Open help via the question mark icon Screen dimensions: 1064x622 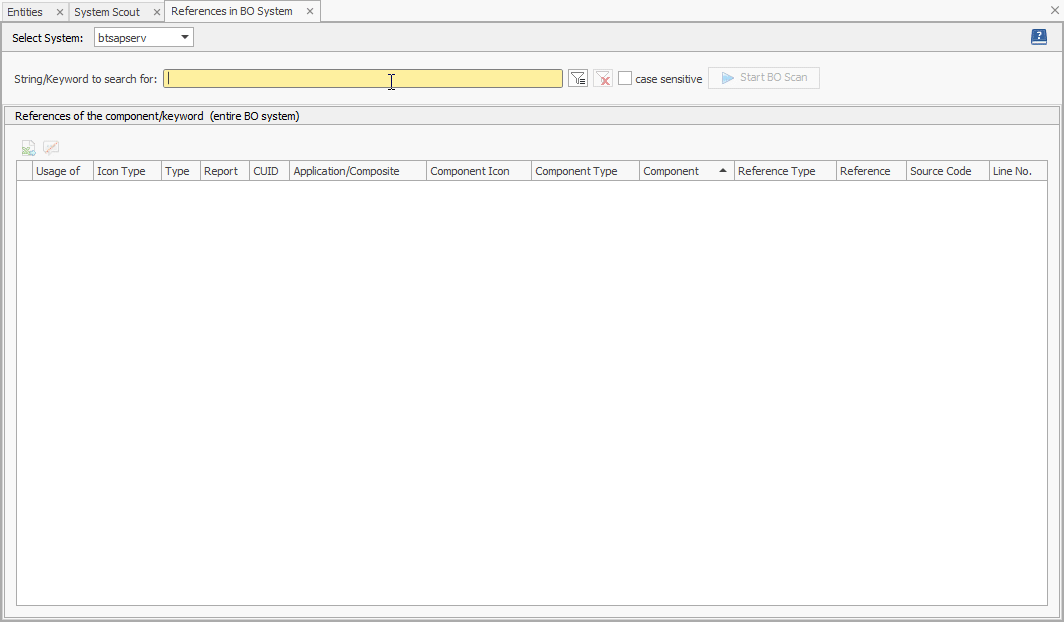(x=1038, y=36)
